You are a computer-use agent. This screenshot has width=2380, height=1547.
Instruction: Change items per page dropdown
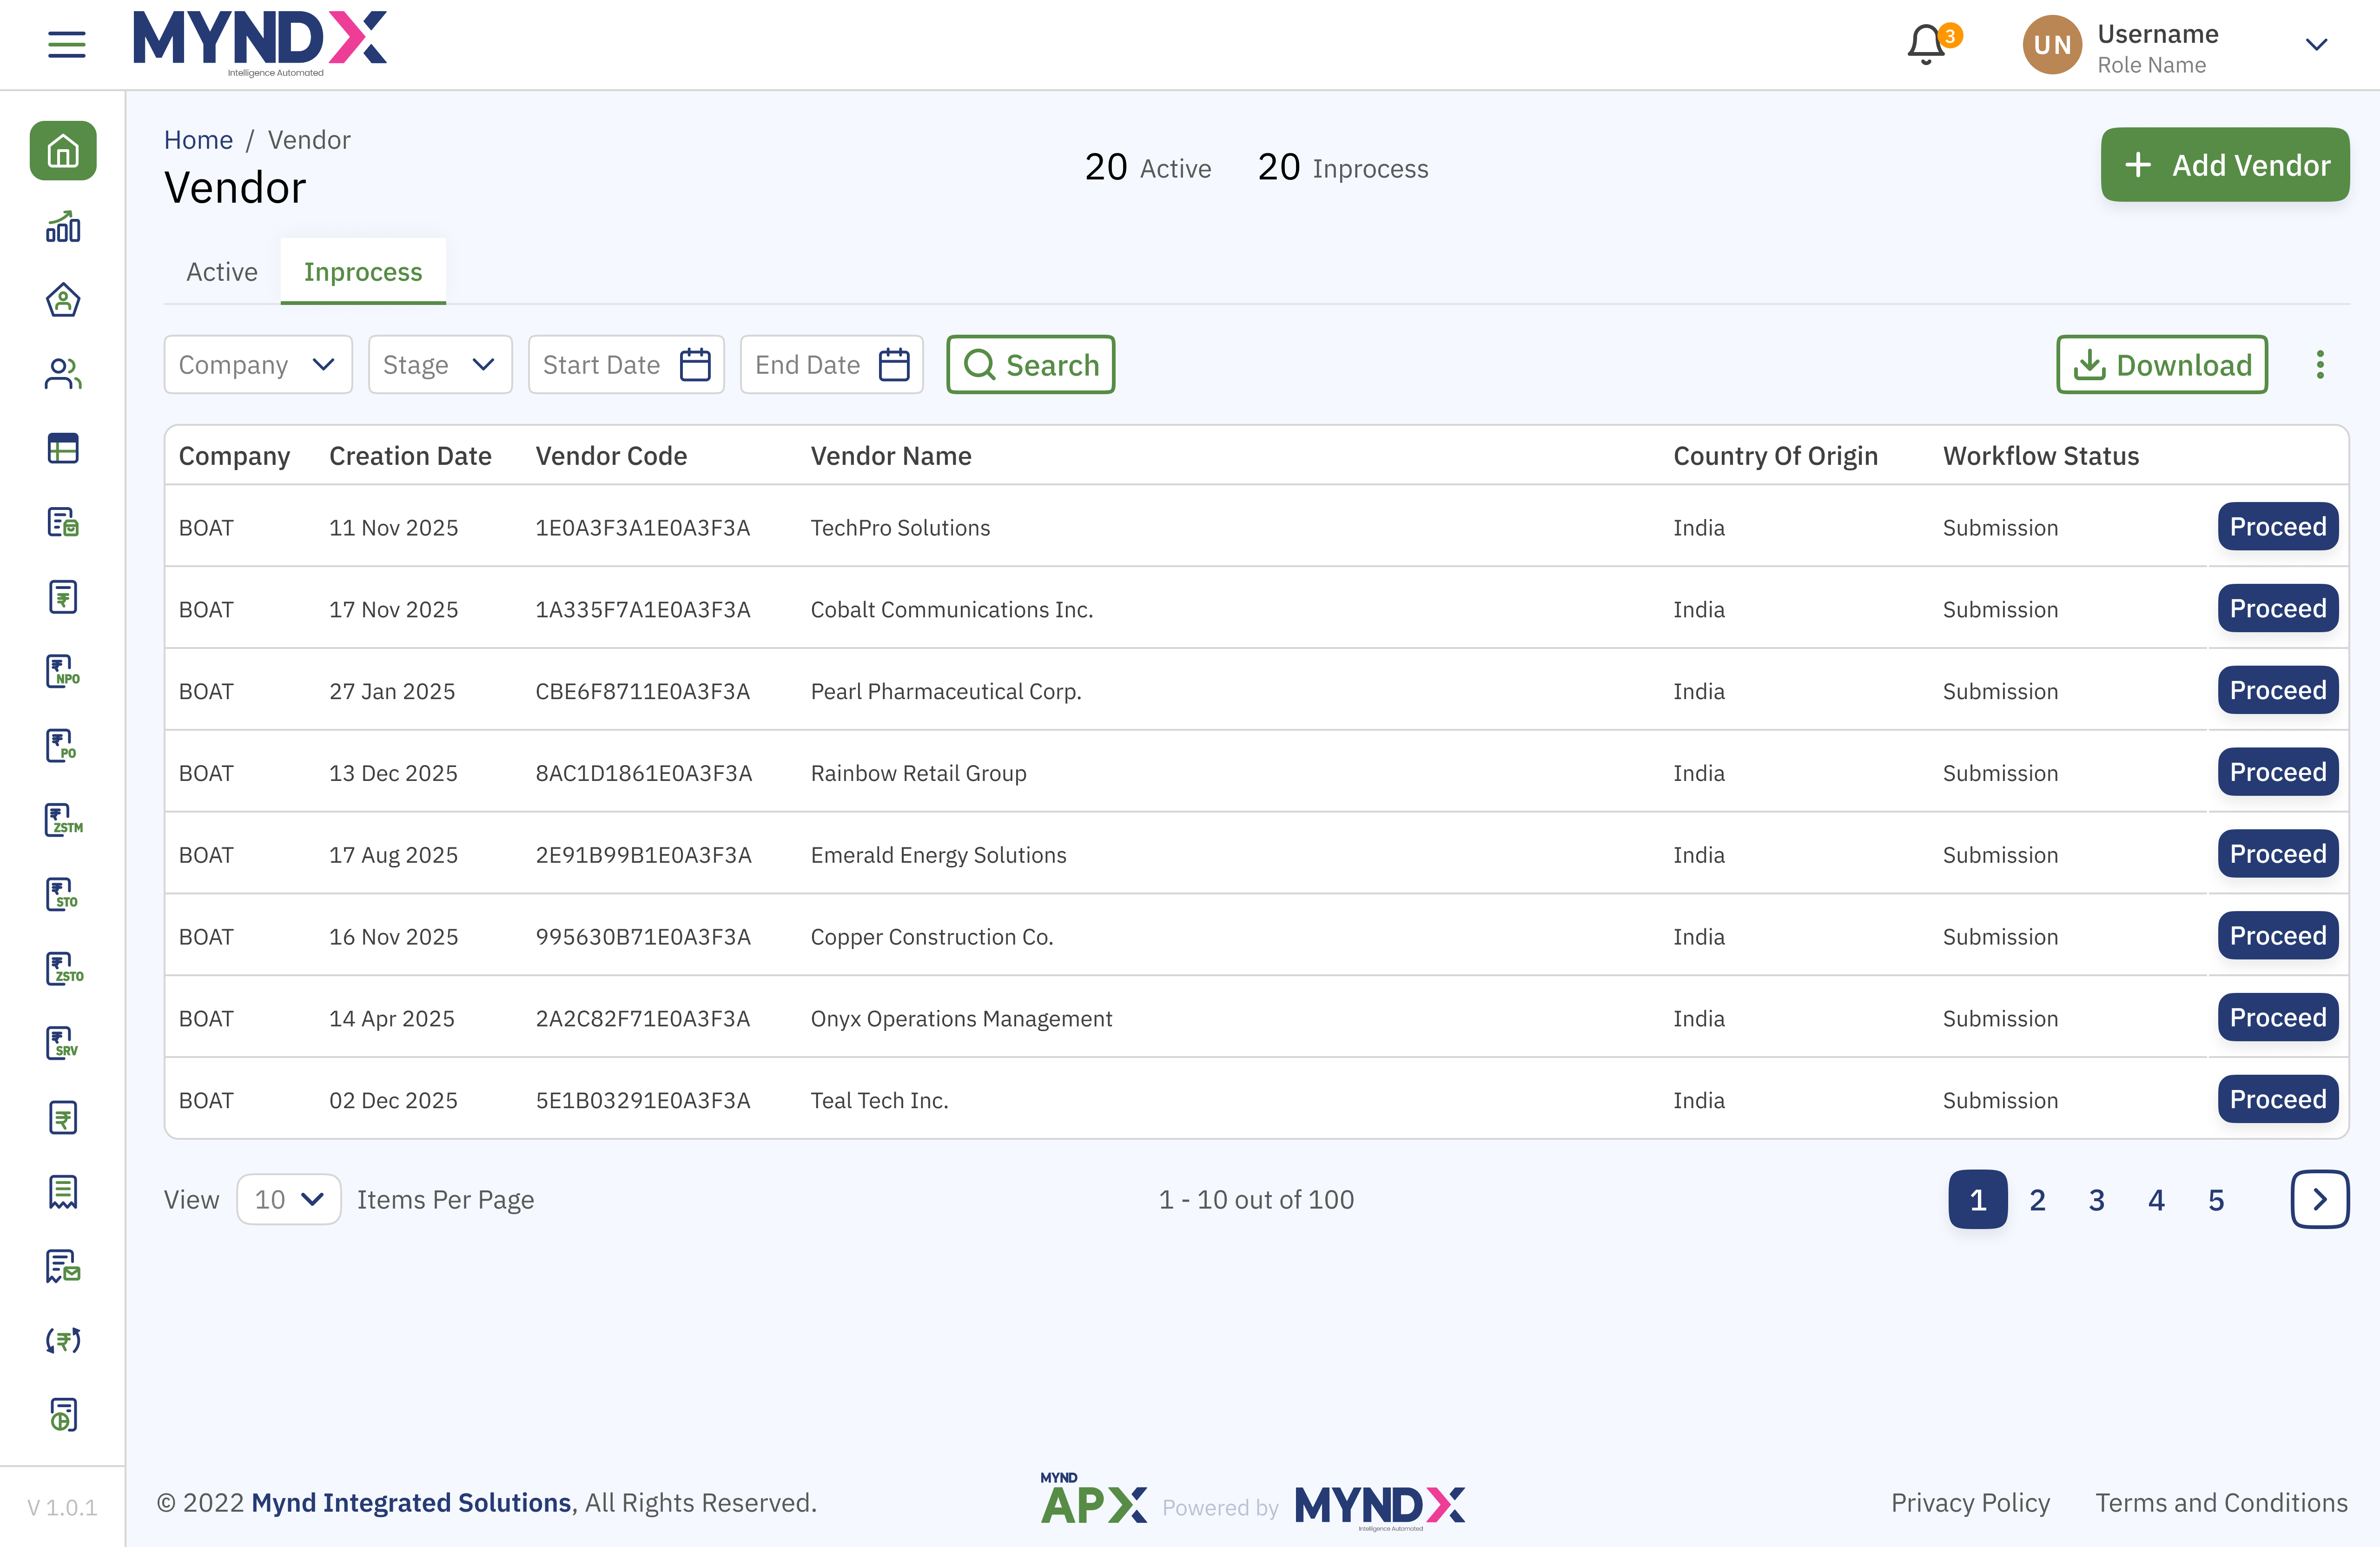(288, 1199)
